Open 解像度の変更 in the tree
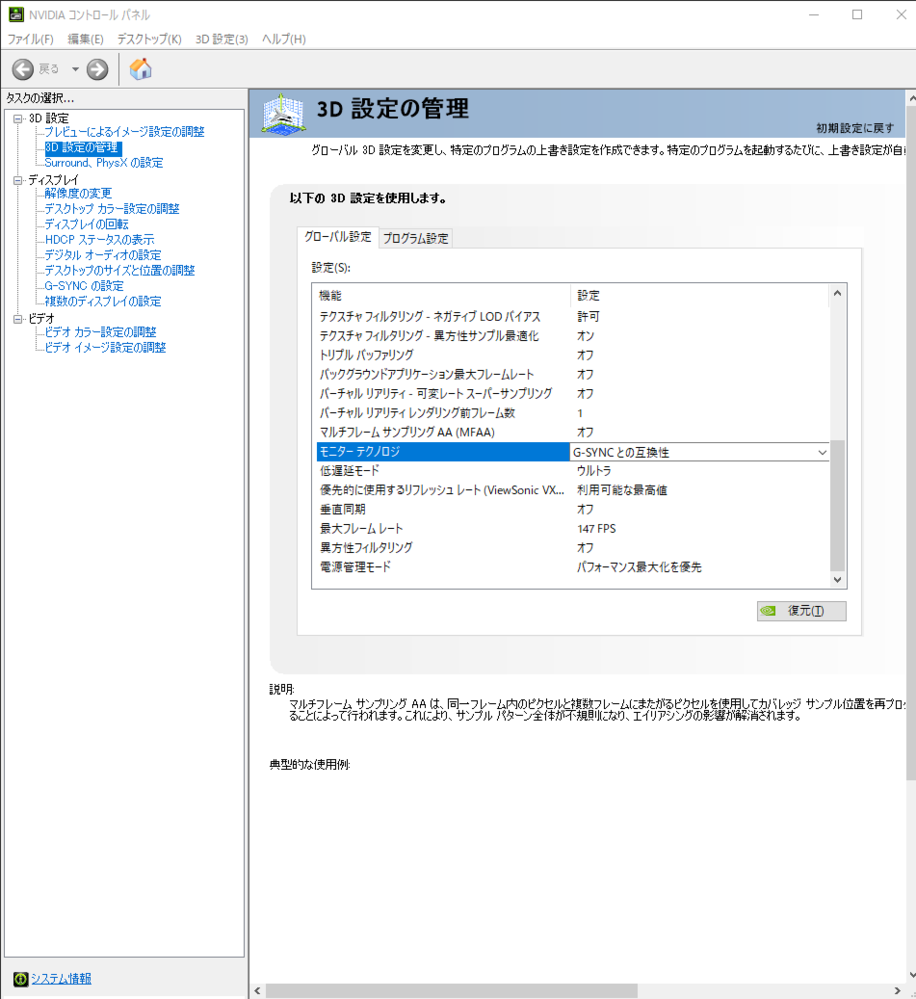Viewport: 916px width, 999px height. coord(78,194)
